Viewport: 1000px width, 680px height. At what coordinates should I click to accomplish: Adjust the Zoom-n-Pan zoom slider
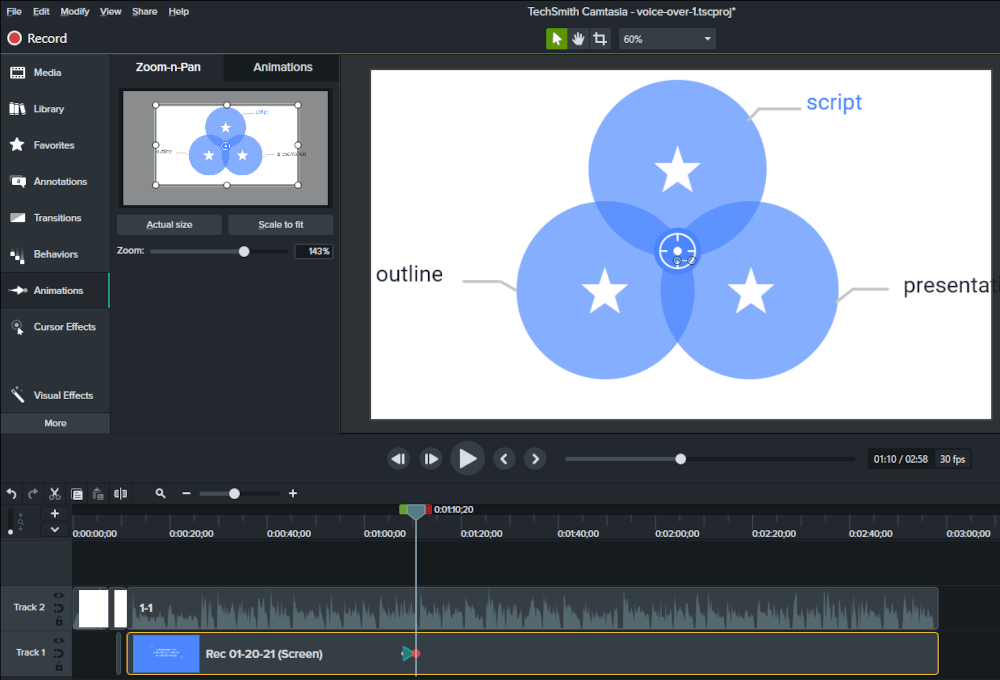pos(243,251)
